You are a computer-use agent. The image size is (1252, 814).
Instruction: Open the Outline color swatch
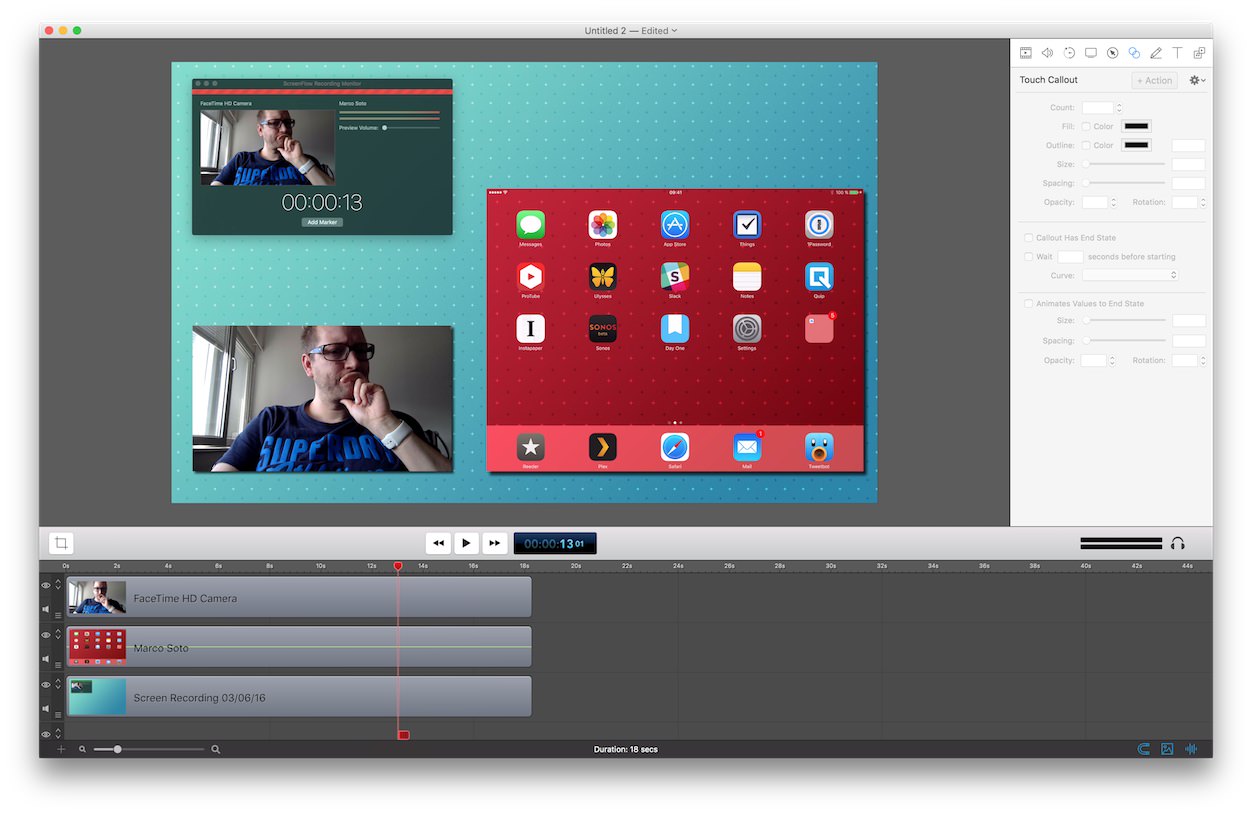pyautogui.click(x=1136, y=146)
